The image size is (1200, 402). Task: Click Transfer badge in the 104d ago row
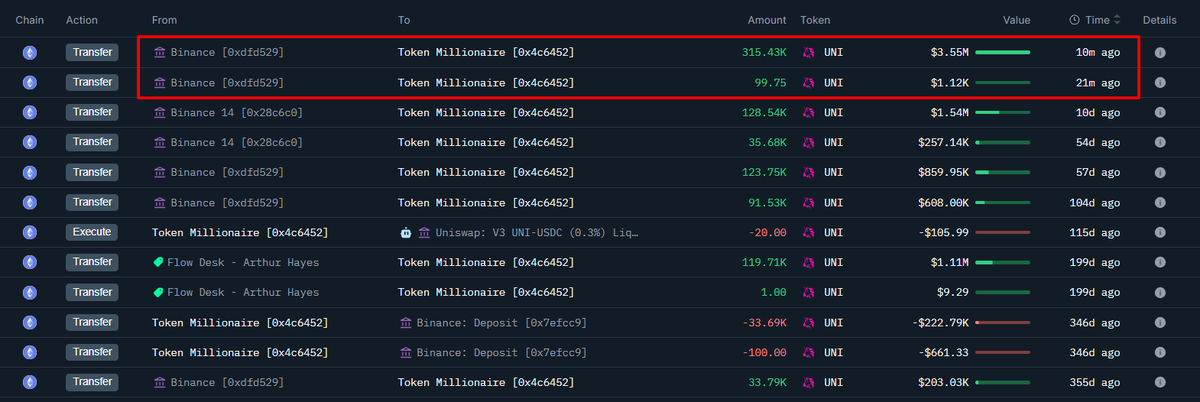[92, 202]
